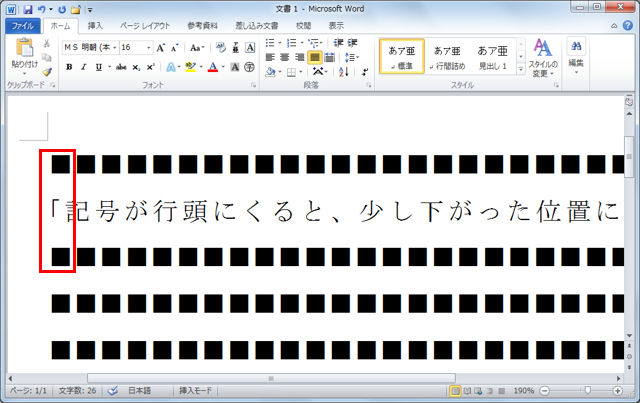Expand the styles gallery more button
The width and height of the screenshot is (640, 403).
pyautogui.click(x=521, y=69)
